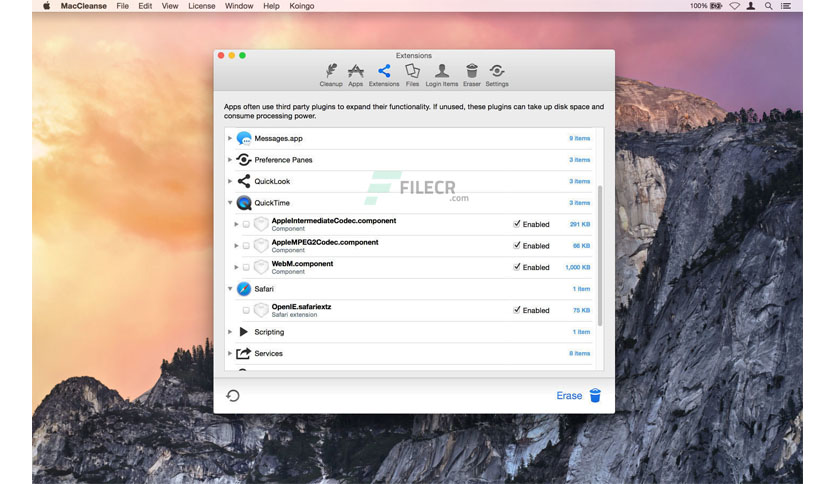Toggle Enabled for WebM.component

tap(517, 267)
